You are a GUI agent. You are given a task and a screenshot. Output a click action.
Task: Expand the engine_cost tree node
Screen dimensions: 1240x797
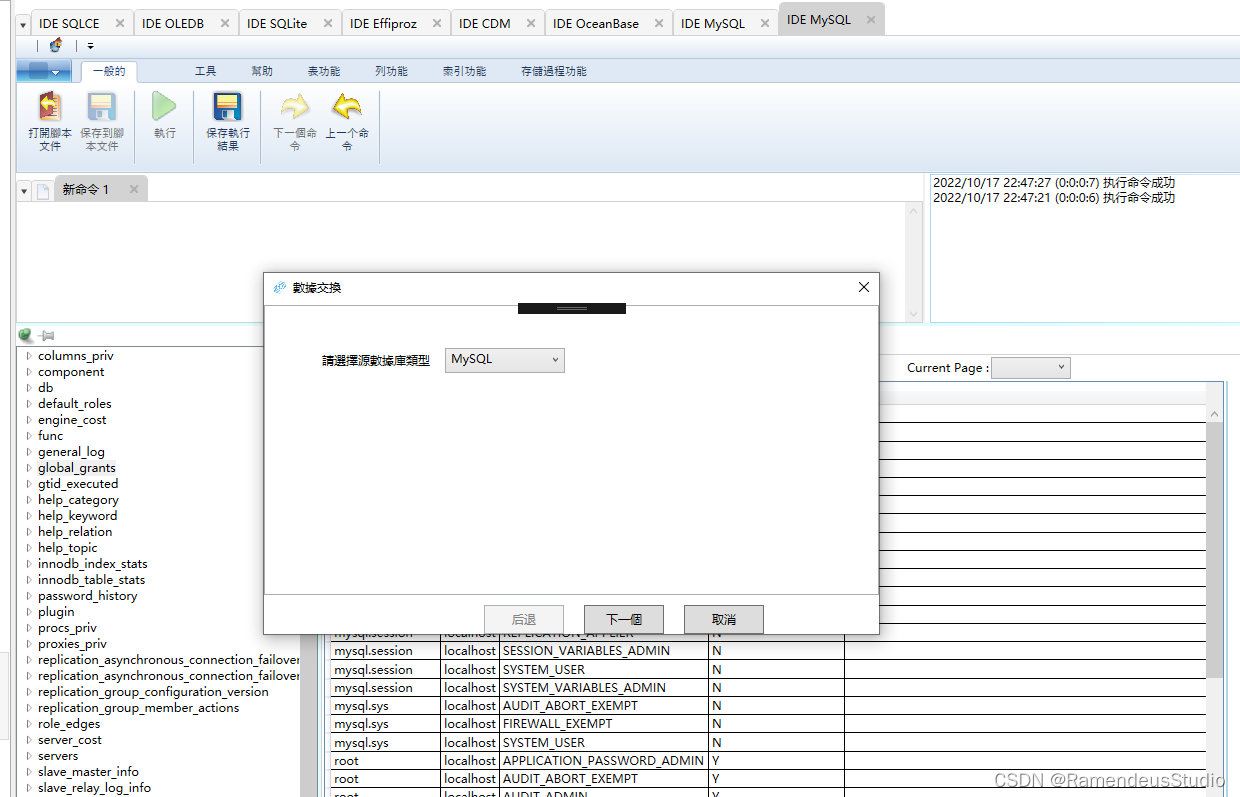point(29,420)
